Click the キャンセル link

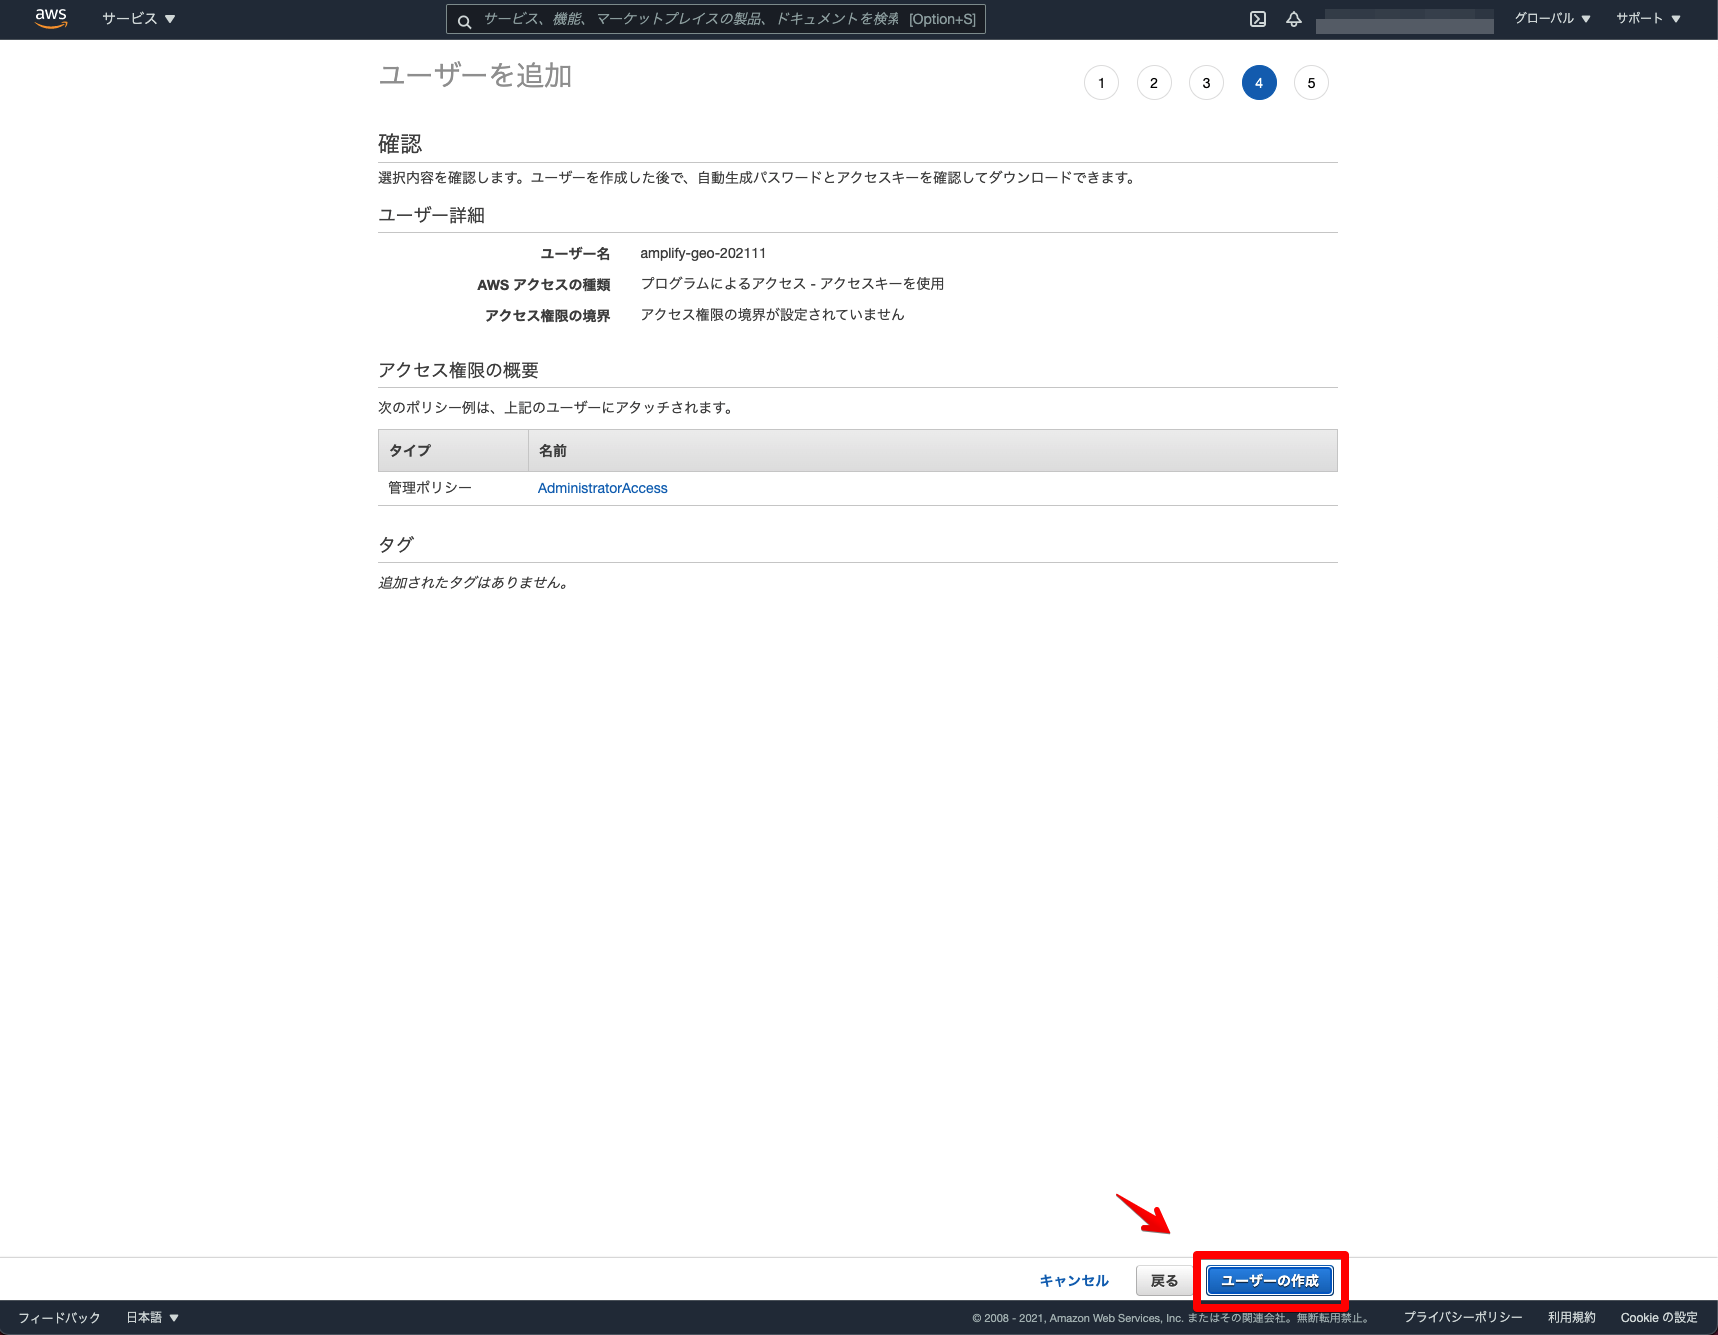pyautogui.click(x=1074, y=1281)
